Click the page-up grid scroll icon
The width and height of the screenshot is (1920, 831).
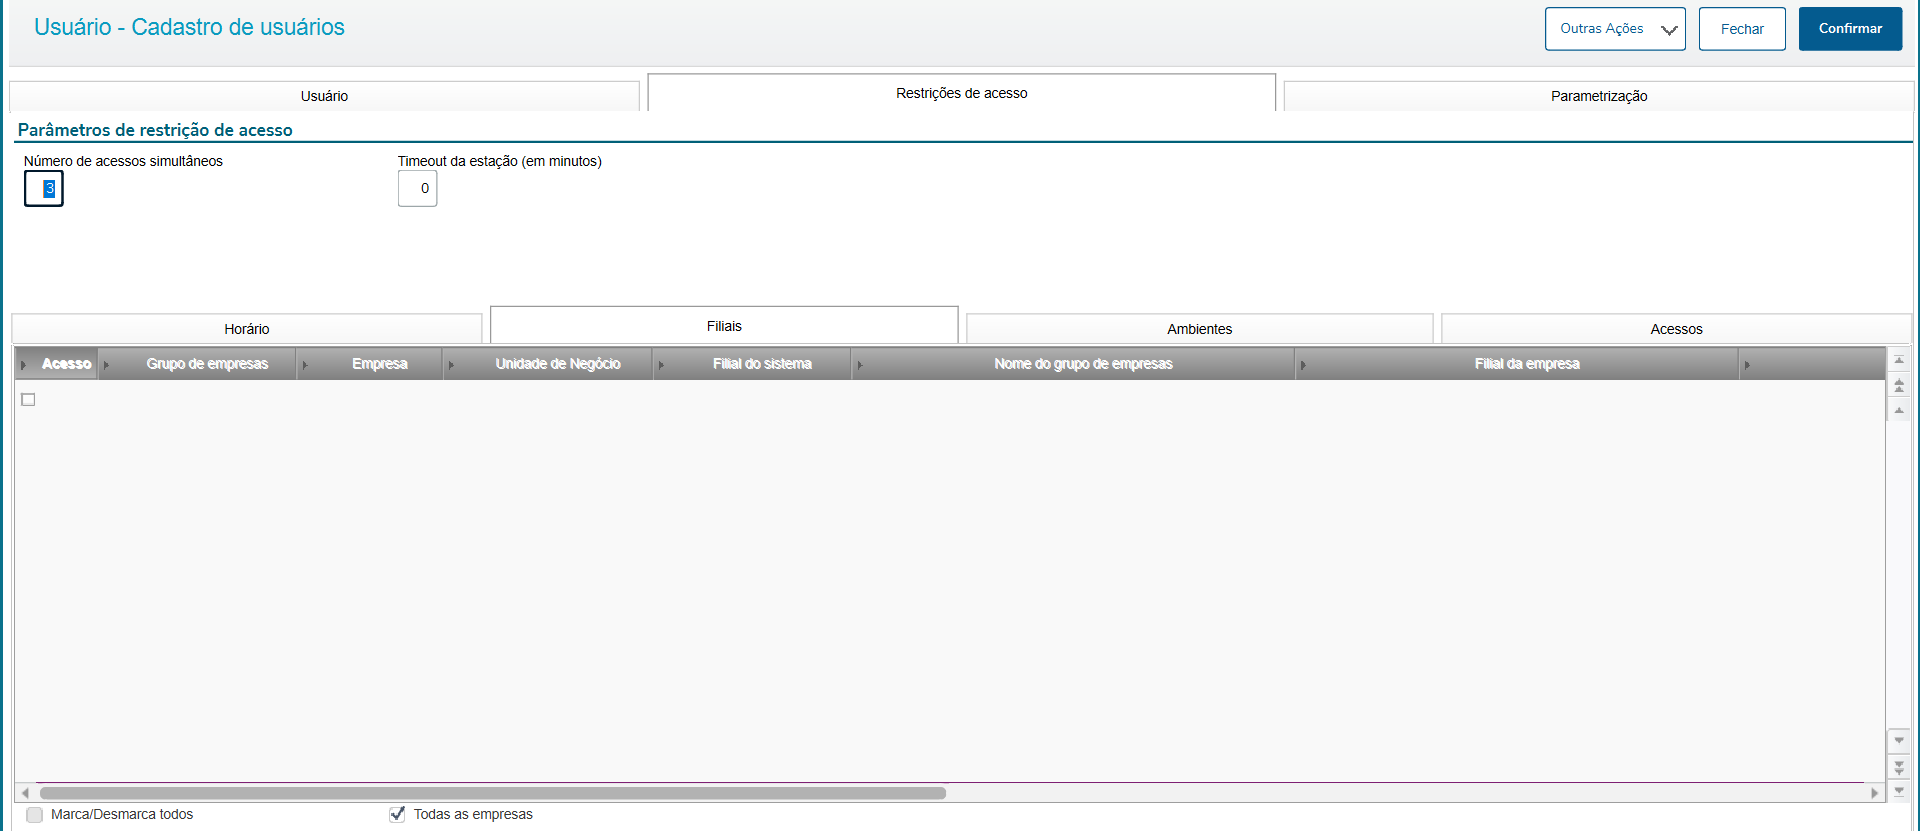(x=1899, y=385)
